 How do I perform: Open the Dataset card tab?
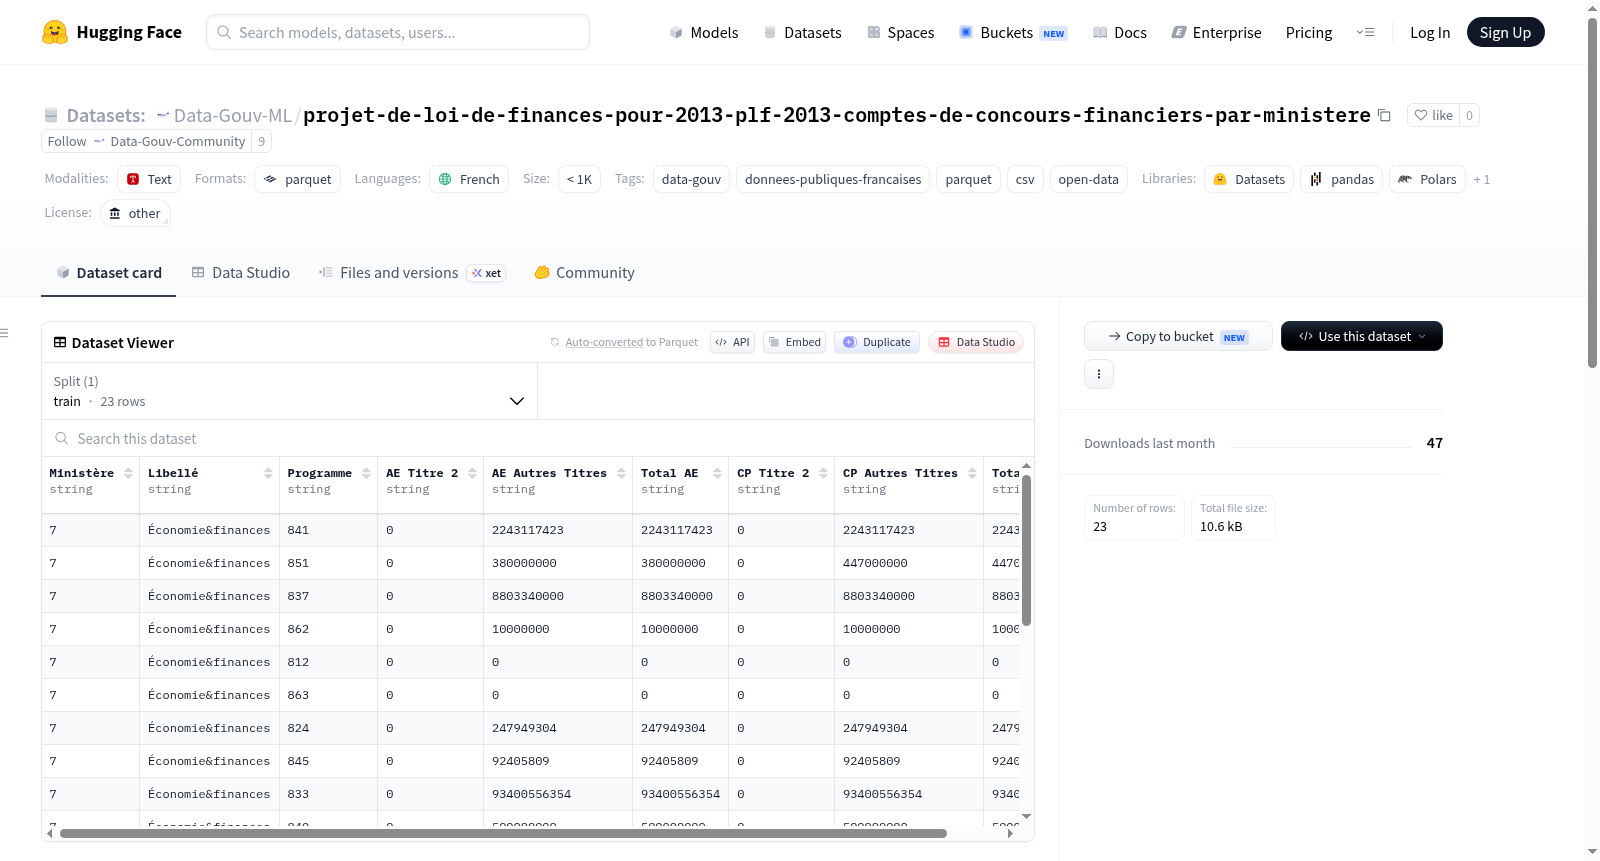coord(108,273)
